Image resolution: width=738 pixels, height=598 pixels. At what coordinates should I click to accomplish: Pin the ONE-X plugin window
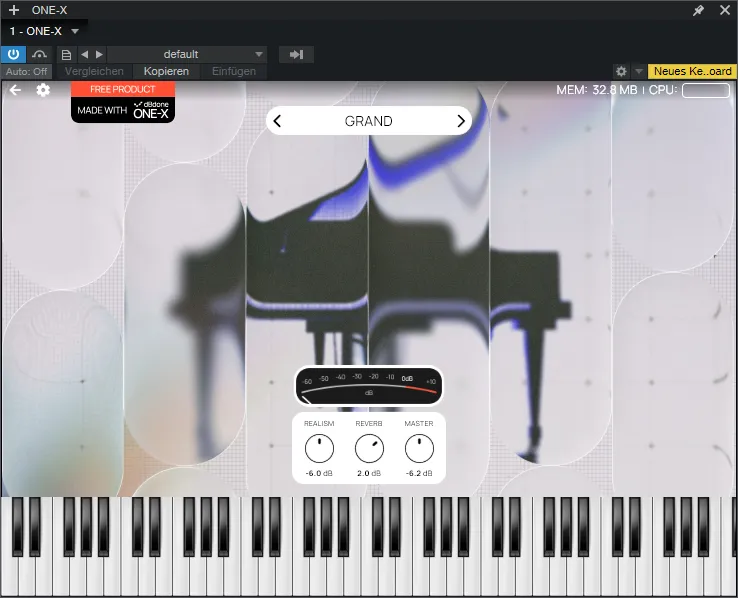pos(698,10)
